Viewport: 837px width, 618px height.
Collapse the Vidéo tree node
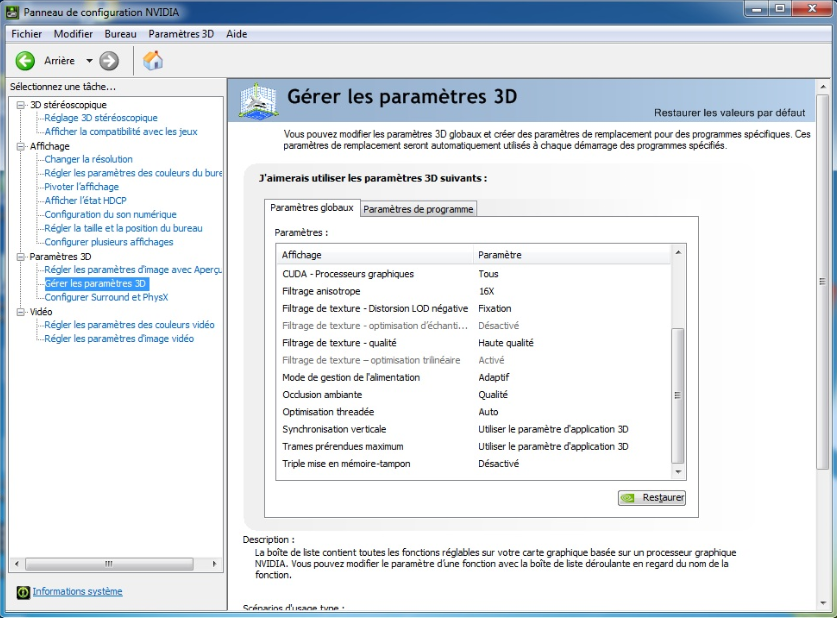point(21,312)
